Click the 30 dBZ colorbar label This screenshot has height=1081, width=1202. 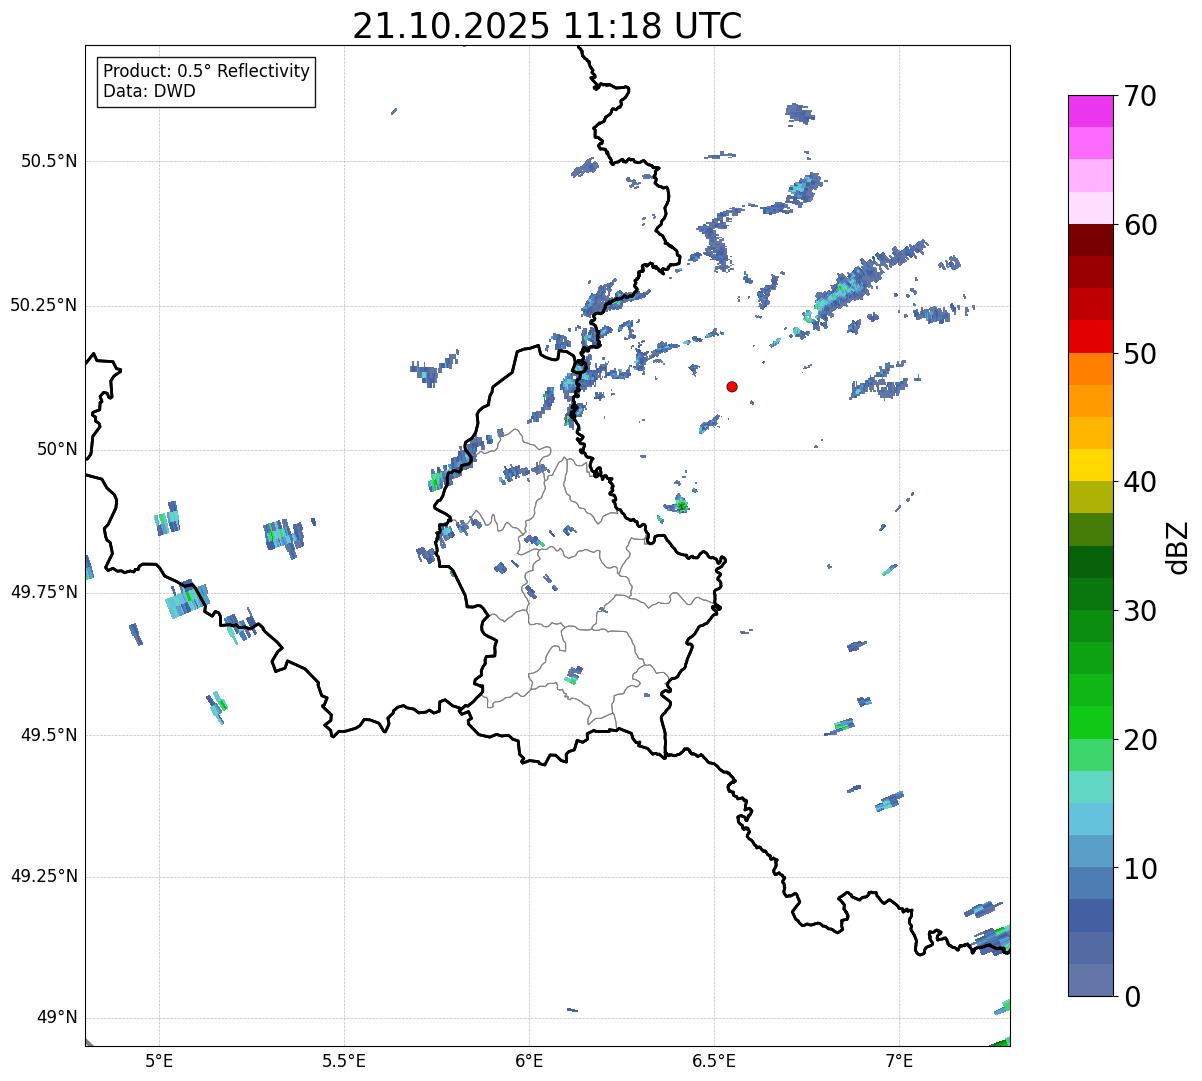(x=1140, y=611)
